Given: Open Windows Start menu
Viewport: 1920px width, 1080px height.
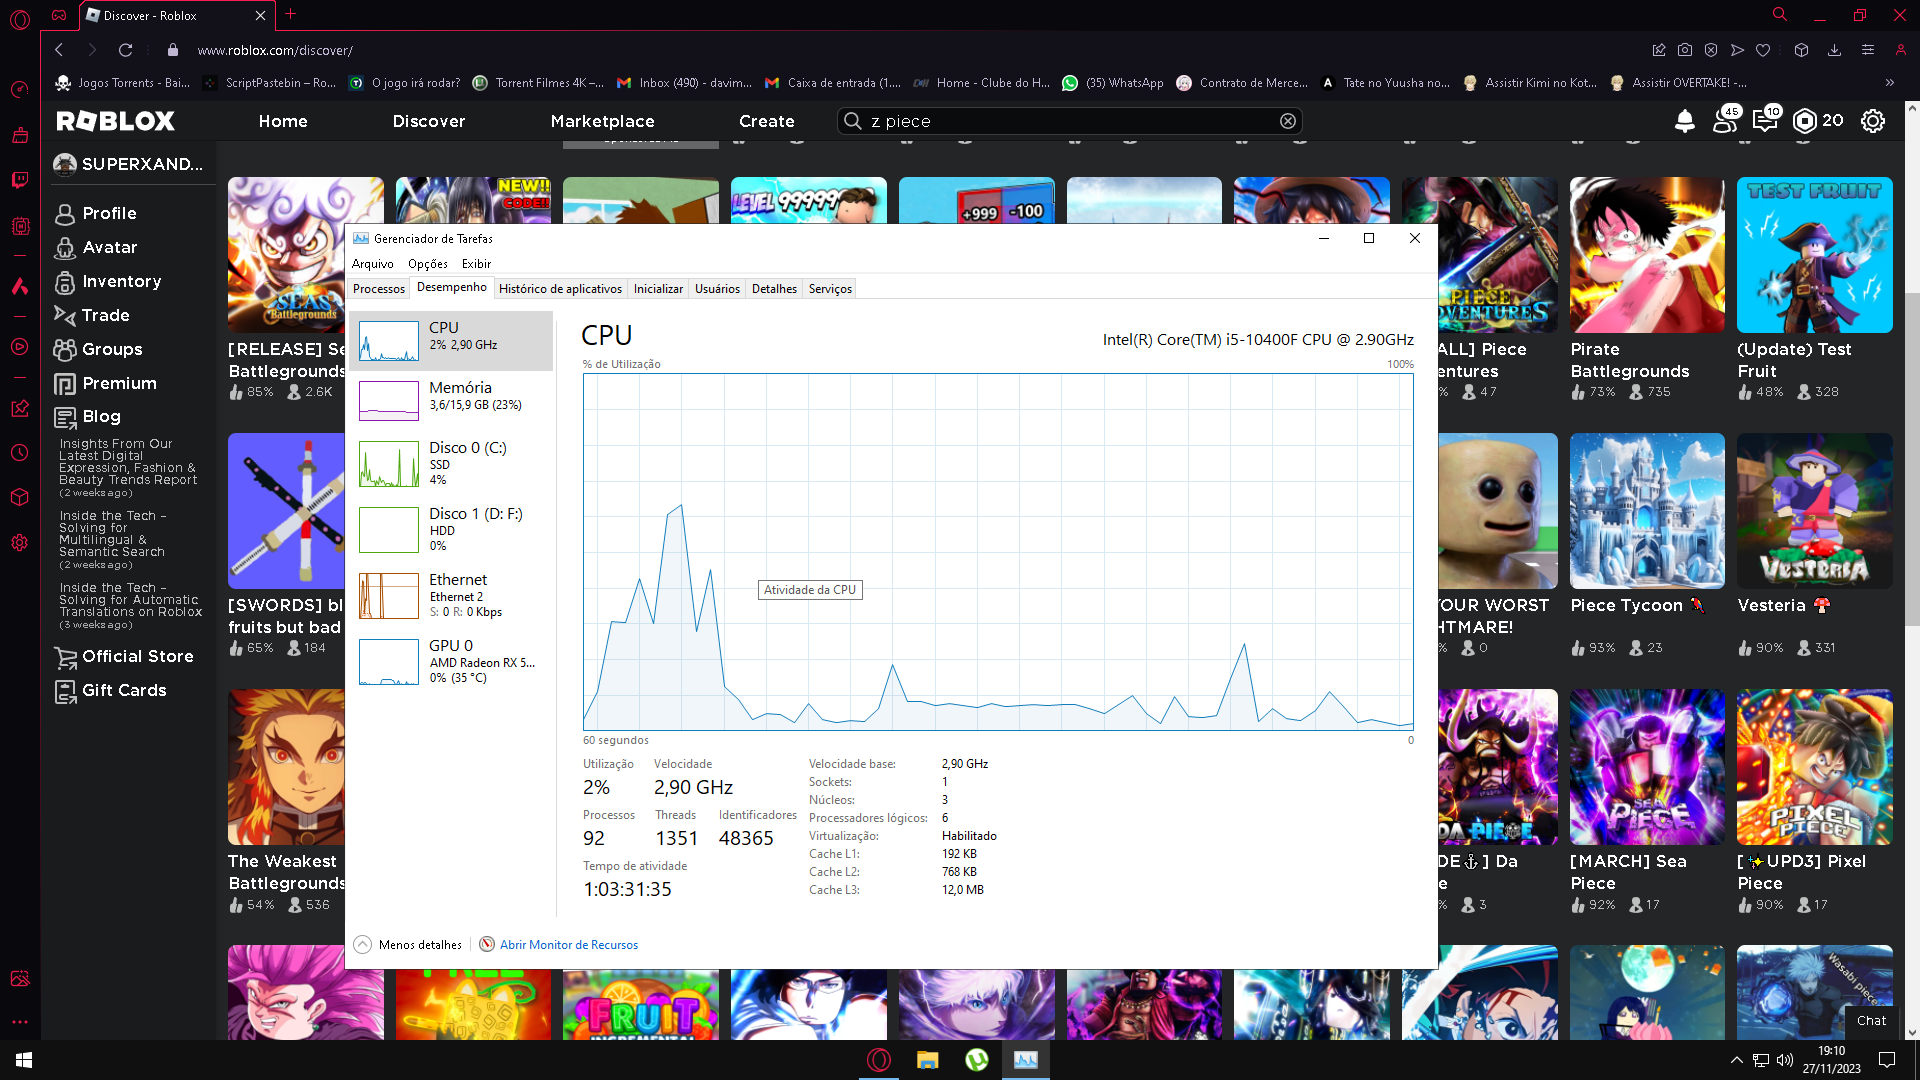Looking at the screenshot, I should [x=24, y=1060].
